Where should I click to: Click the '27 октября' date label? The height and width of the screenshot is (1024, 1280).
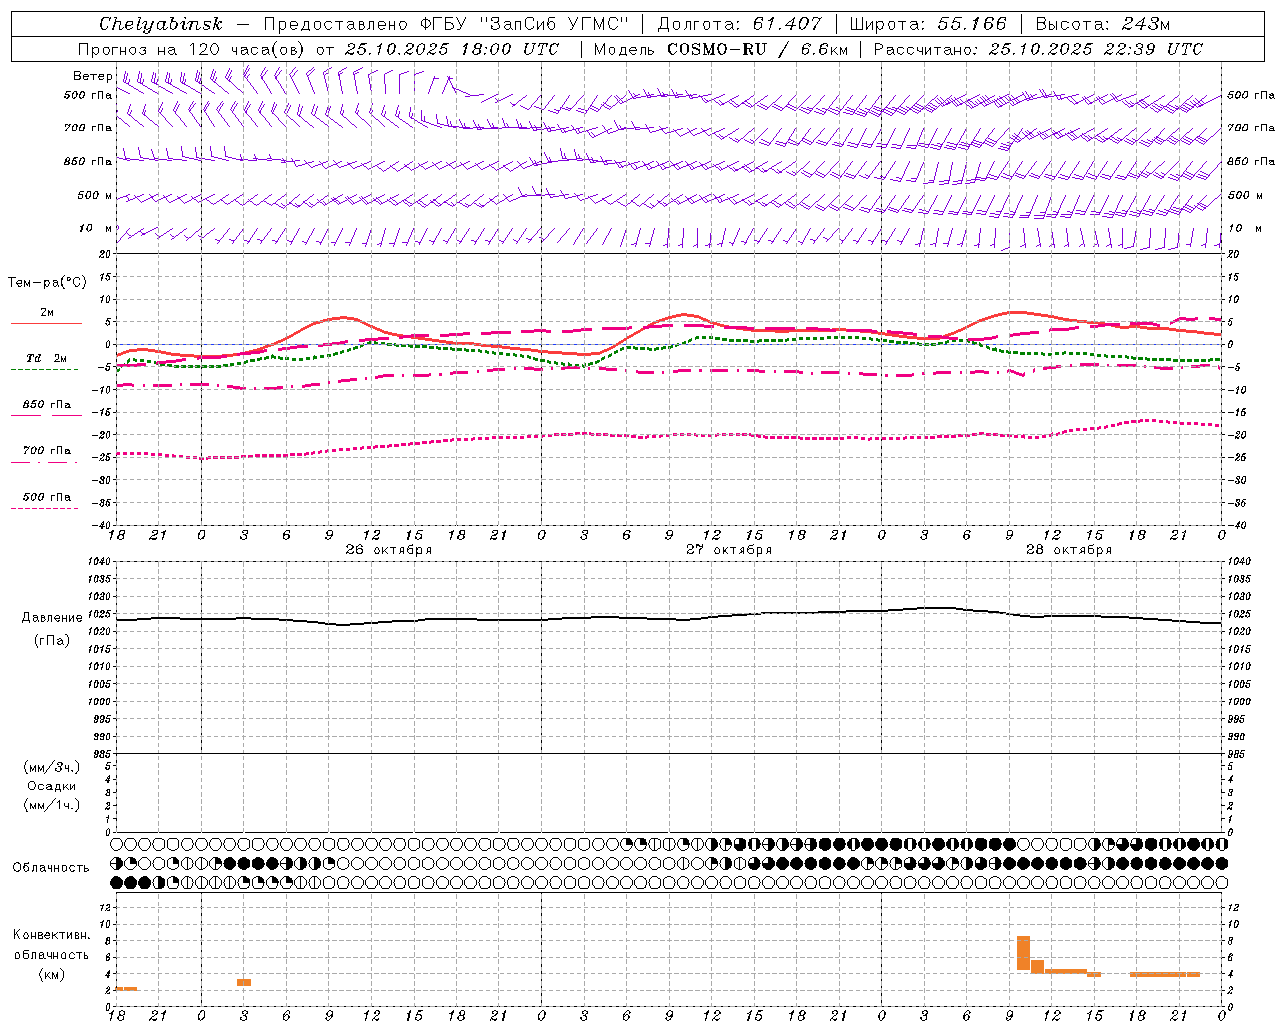[x=729, y=550]
